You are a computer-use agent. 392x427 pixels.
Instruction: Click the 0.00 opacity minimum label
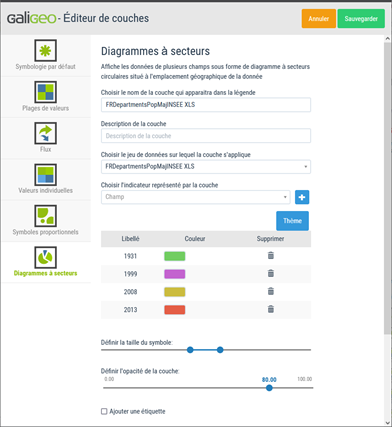(109, 379)
